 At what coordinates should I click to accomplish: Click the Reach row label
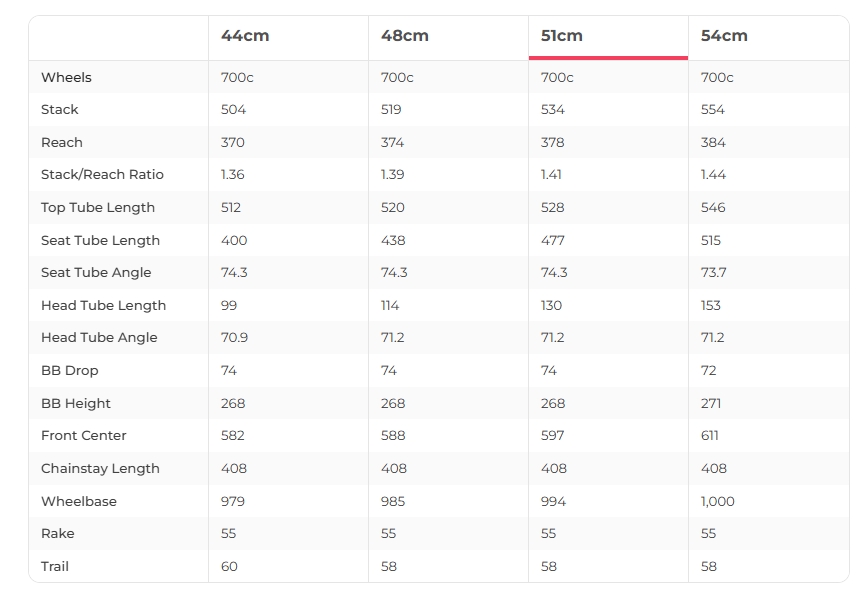(x=62, y=142)
